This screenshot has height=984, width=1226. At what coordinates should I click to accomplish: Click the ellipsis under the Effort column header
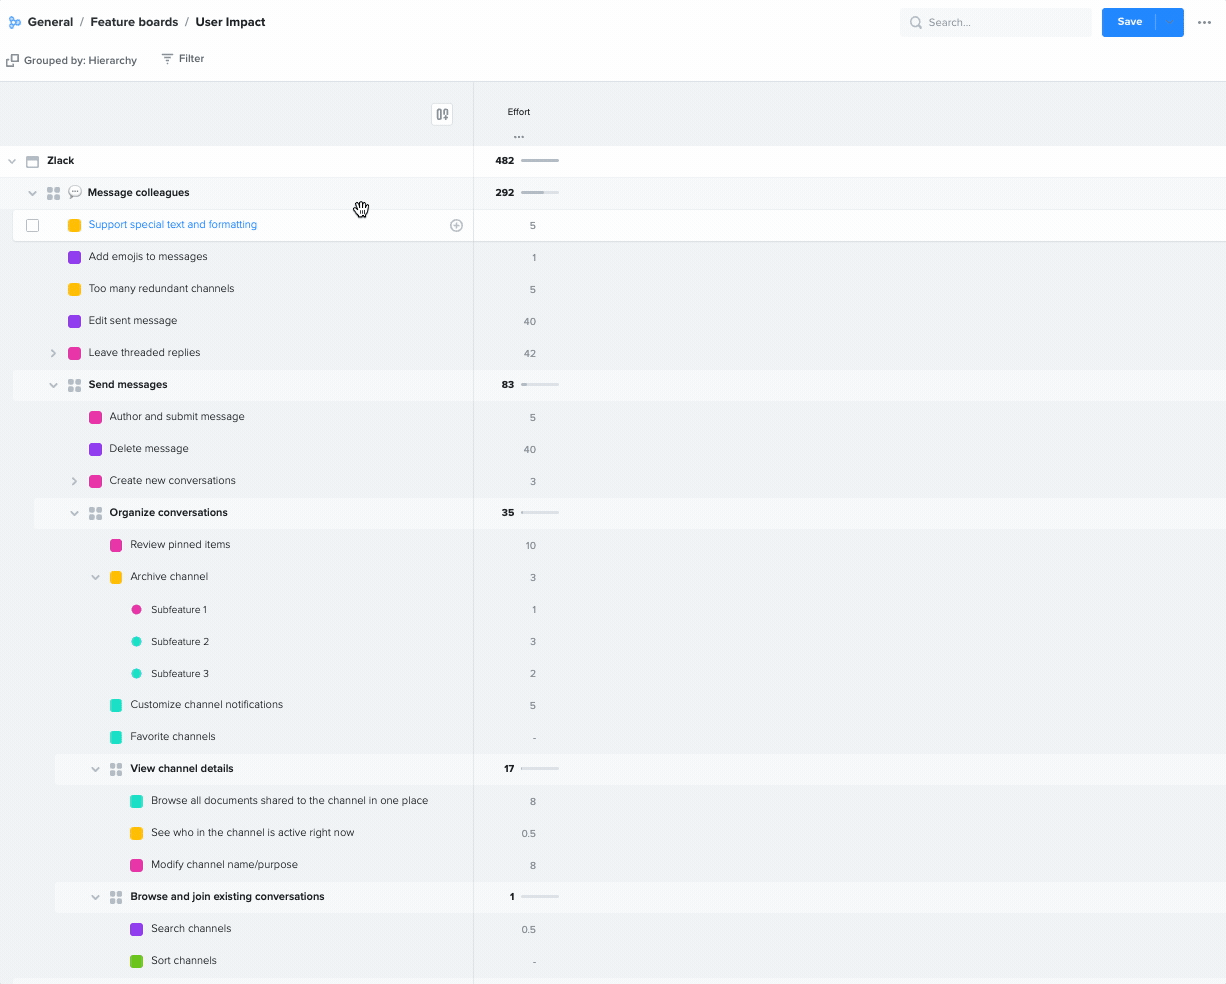pyautogui.click(x=519, y=136)
